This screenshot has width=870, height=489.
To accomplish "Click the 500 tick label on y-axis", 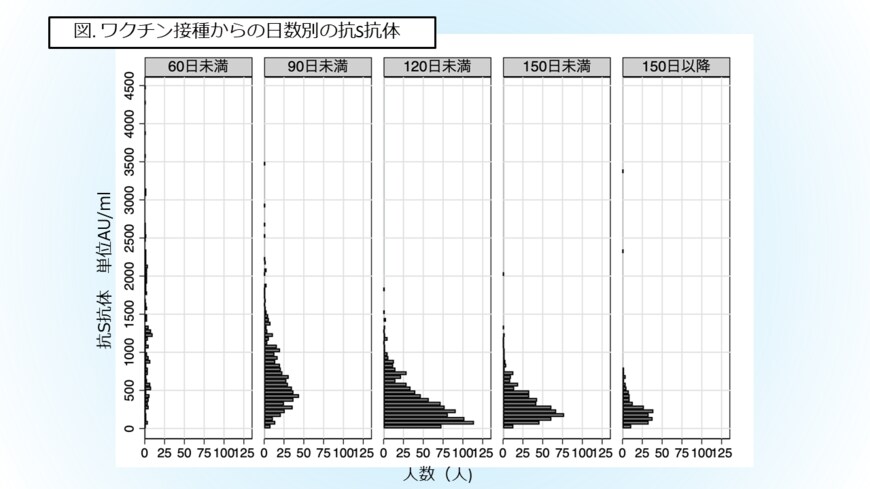I will 129,391.
